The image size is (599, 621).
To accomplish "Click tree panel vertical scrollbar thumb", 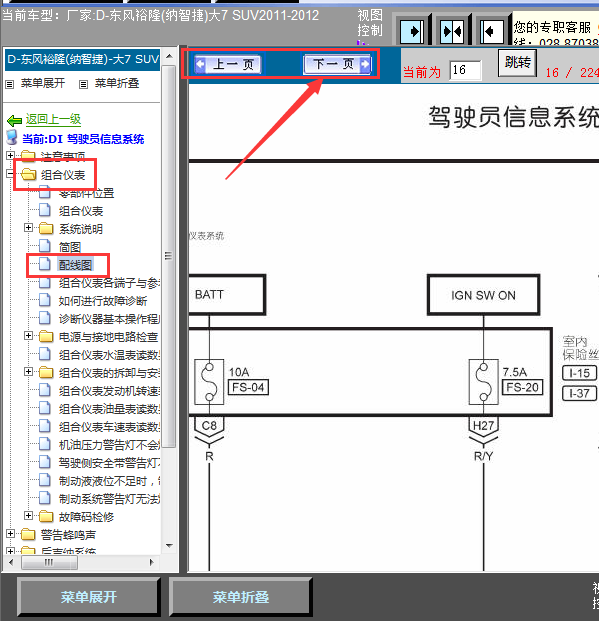I will coord(169,256).
